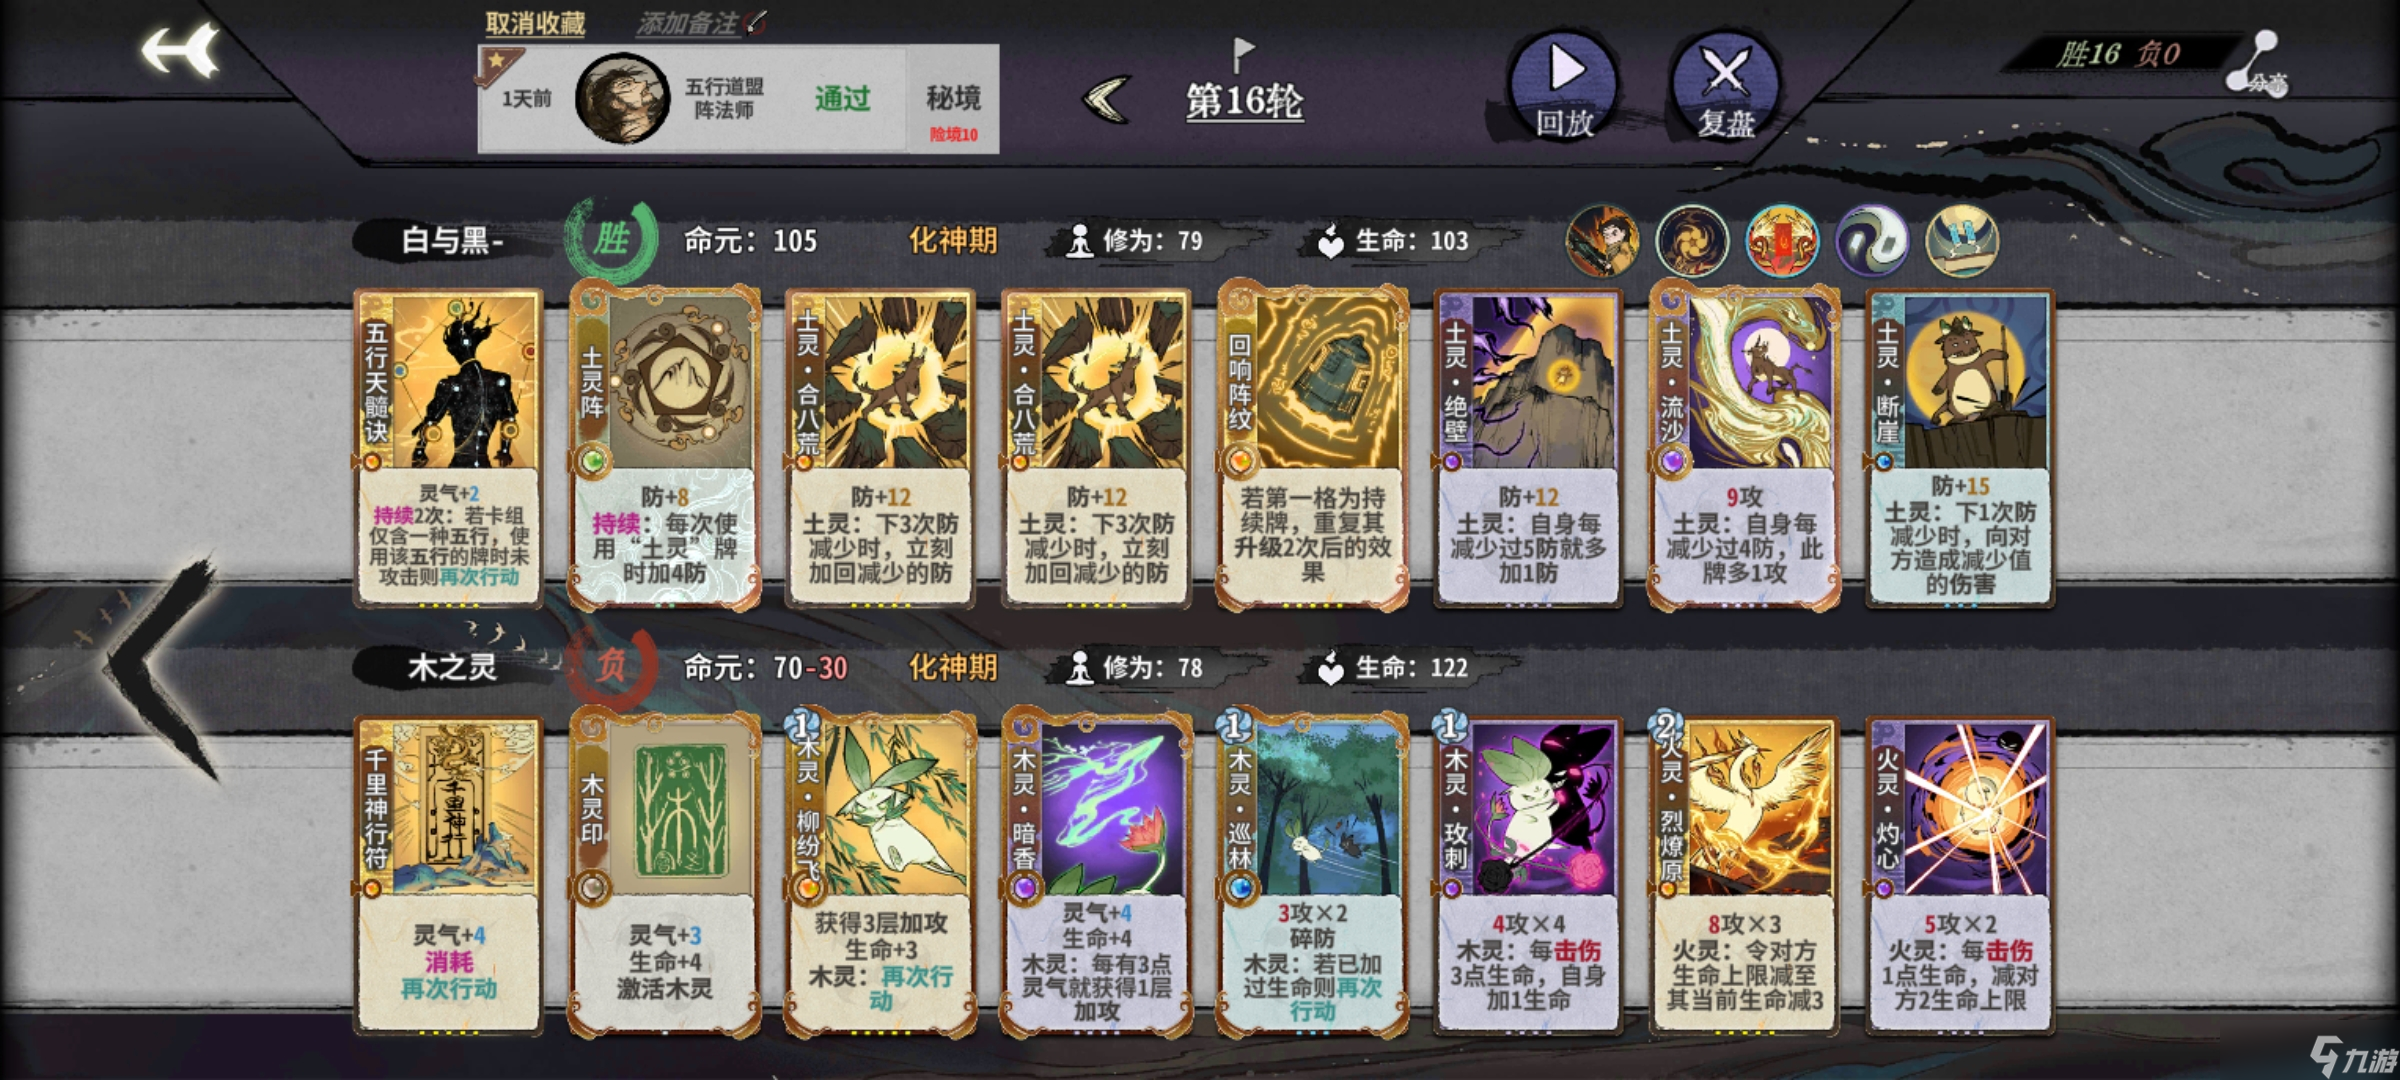Click the back arrow icon at top left
Screen dimensions: 2400x1080
(x=180, y=50)
